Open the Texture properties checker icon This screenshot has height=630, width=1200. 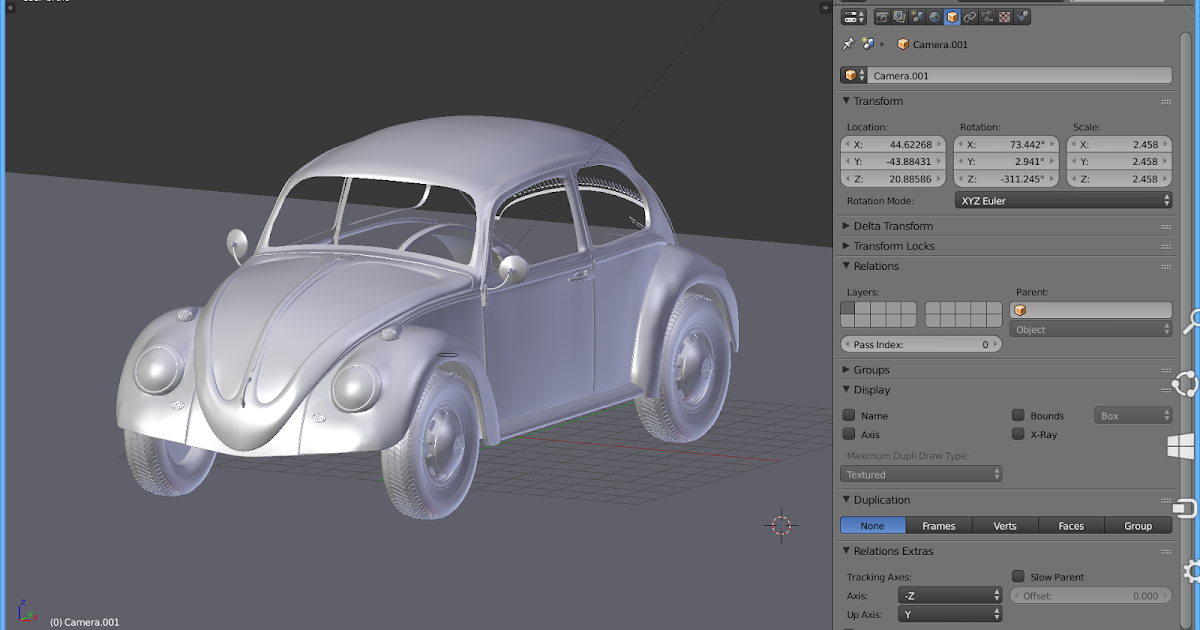[x=1004, y=17]
